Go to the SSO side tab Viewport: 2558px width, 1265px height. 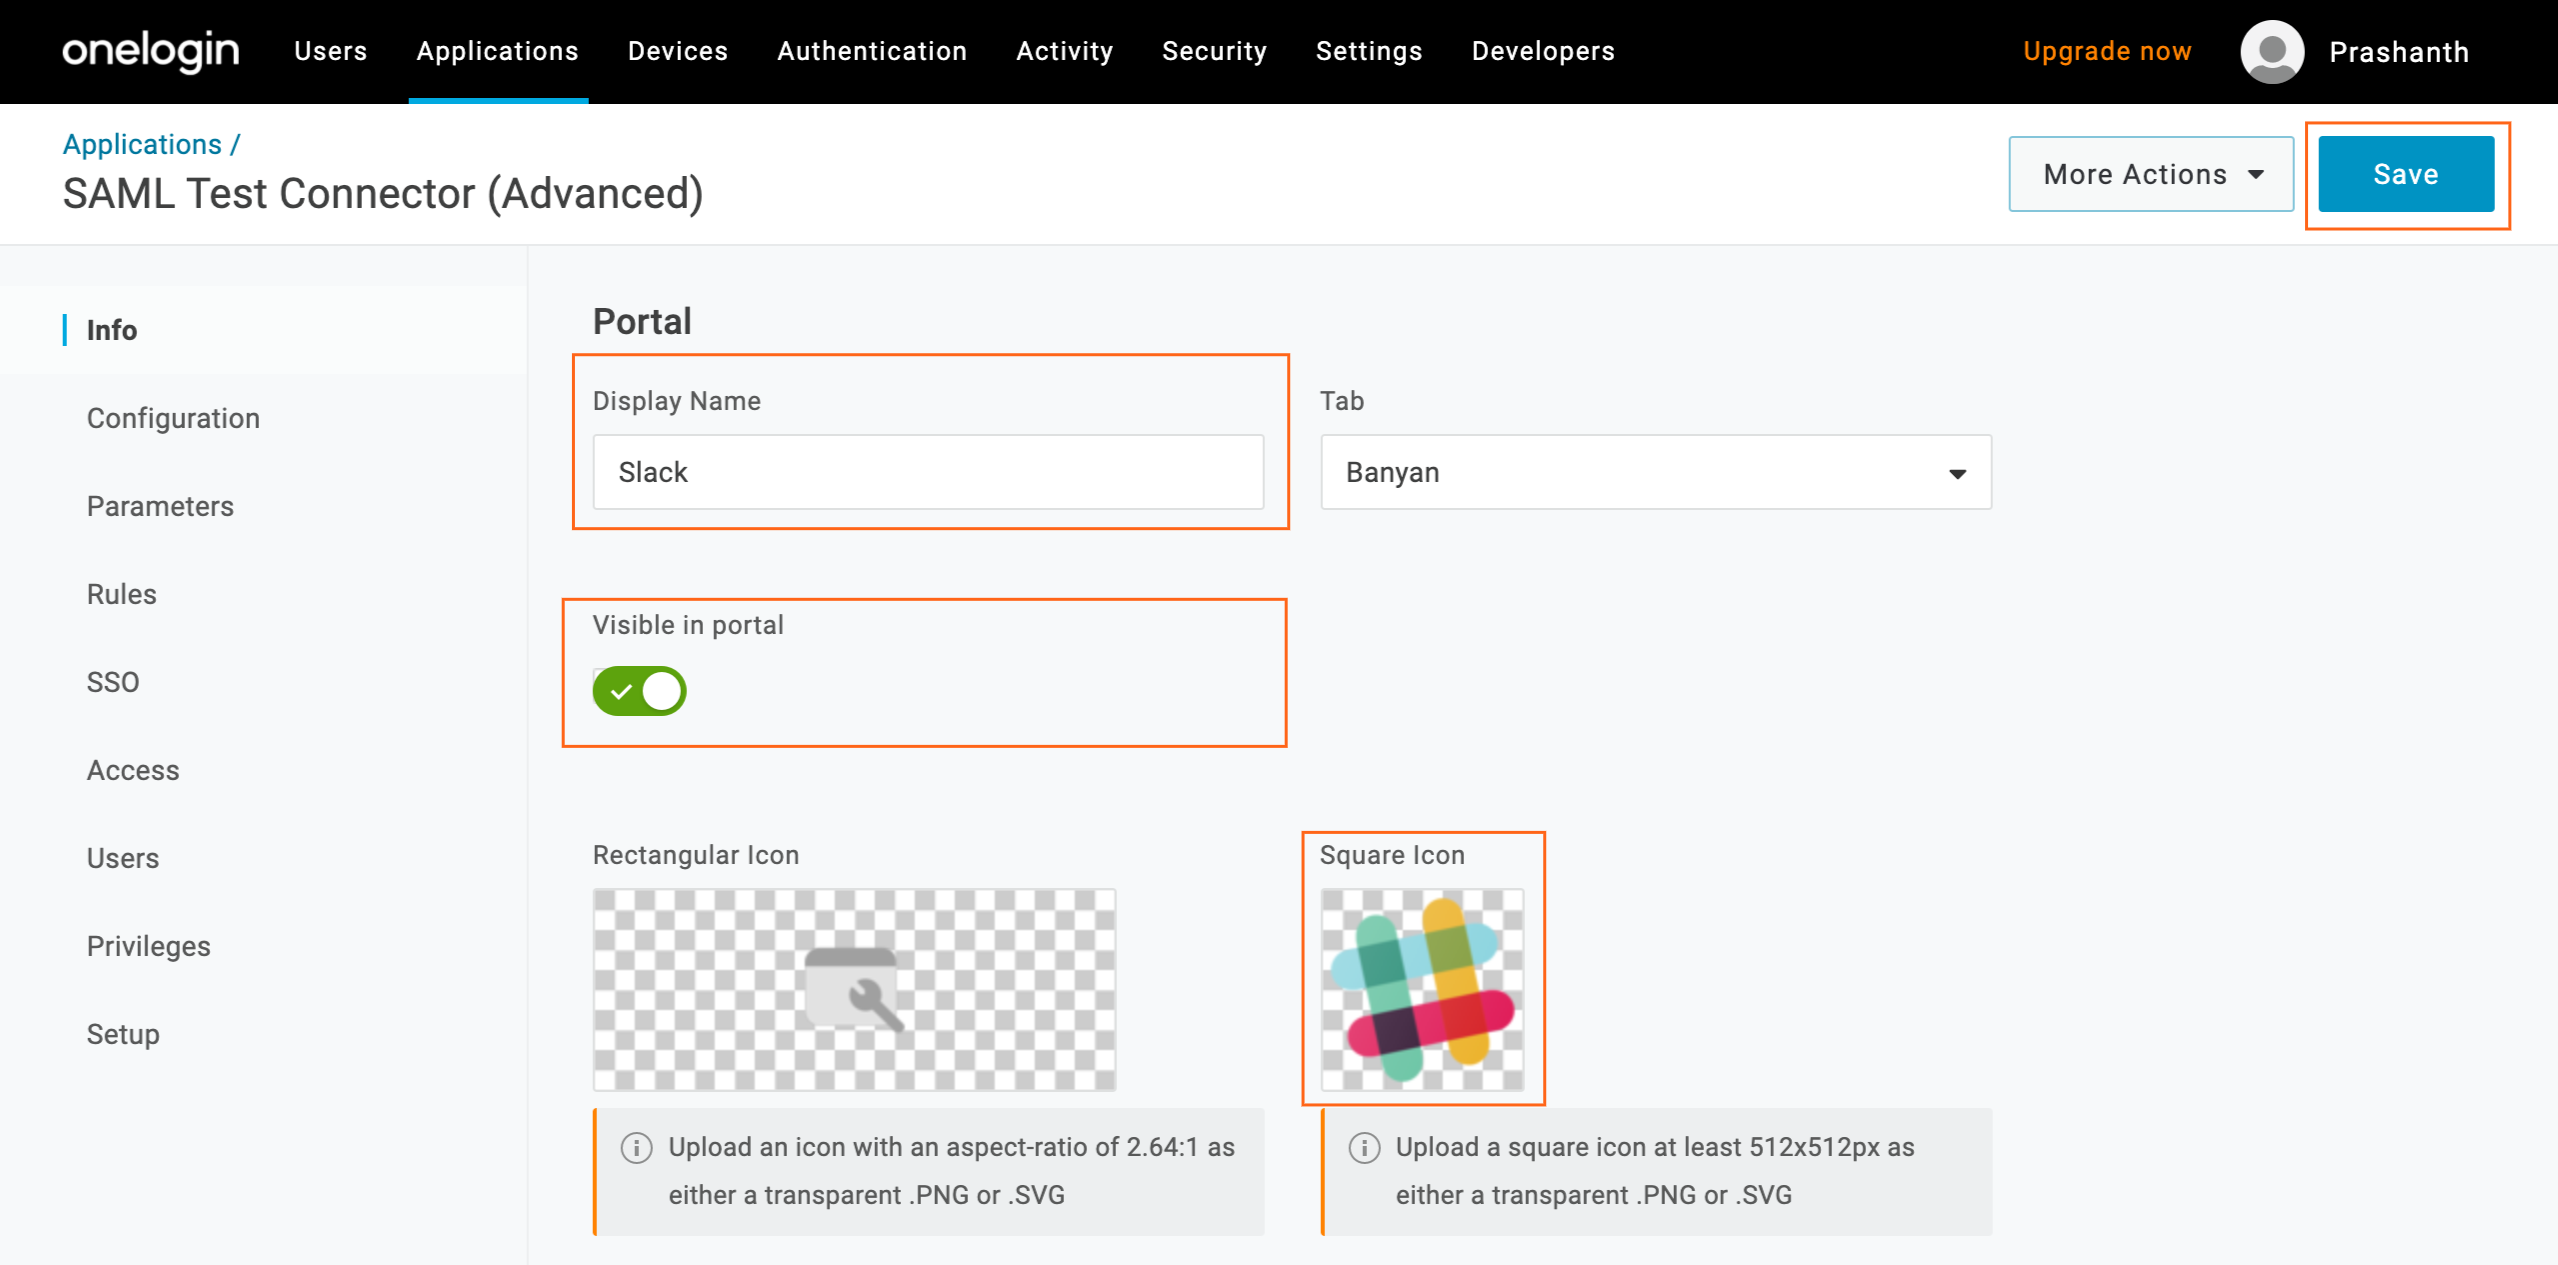coord(113,682)
